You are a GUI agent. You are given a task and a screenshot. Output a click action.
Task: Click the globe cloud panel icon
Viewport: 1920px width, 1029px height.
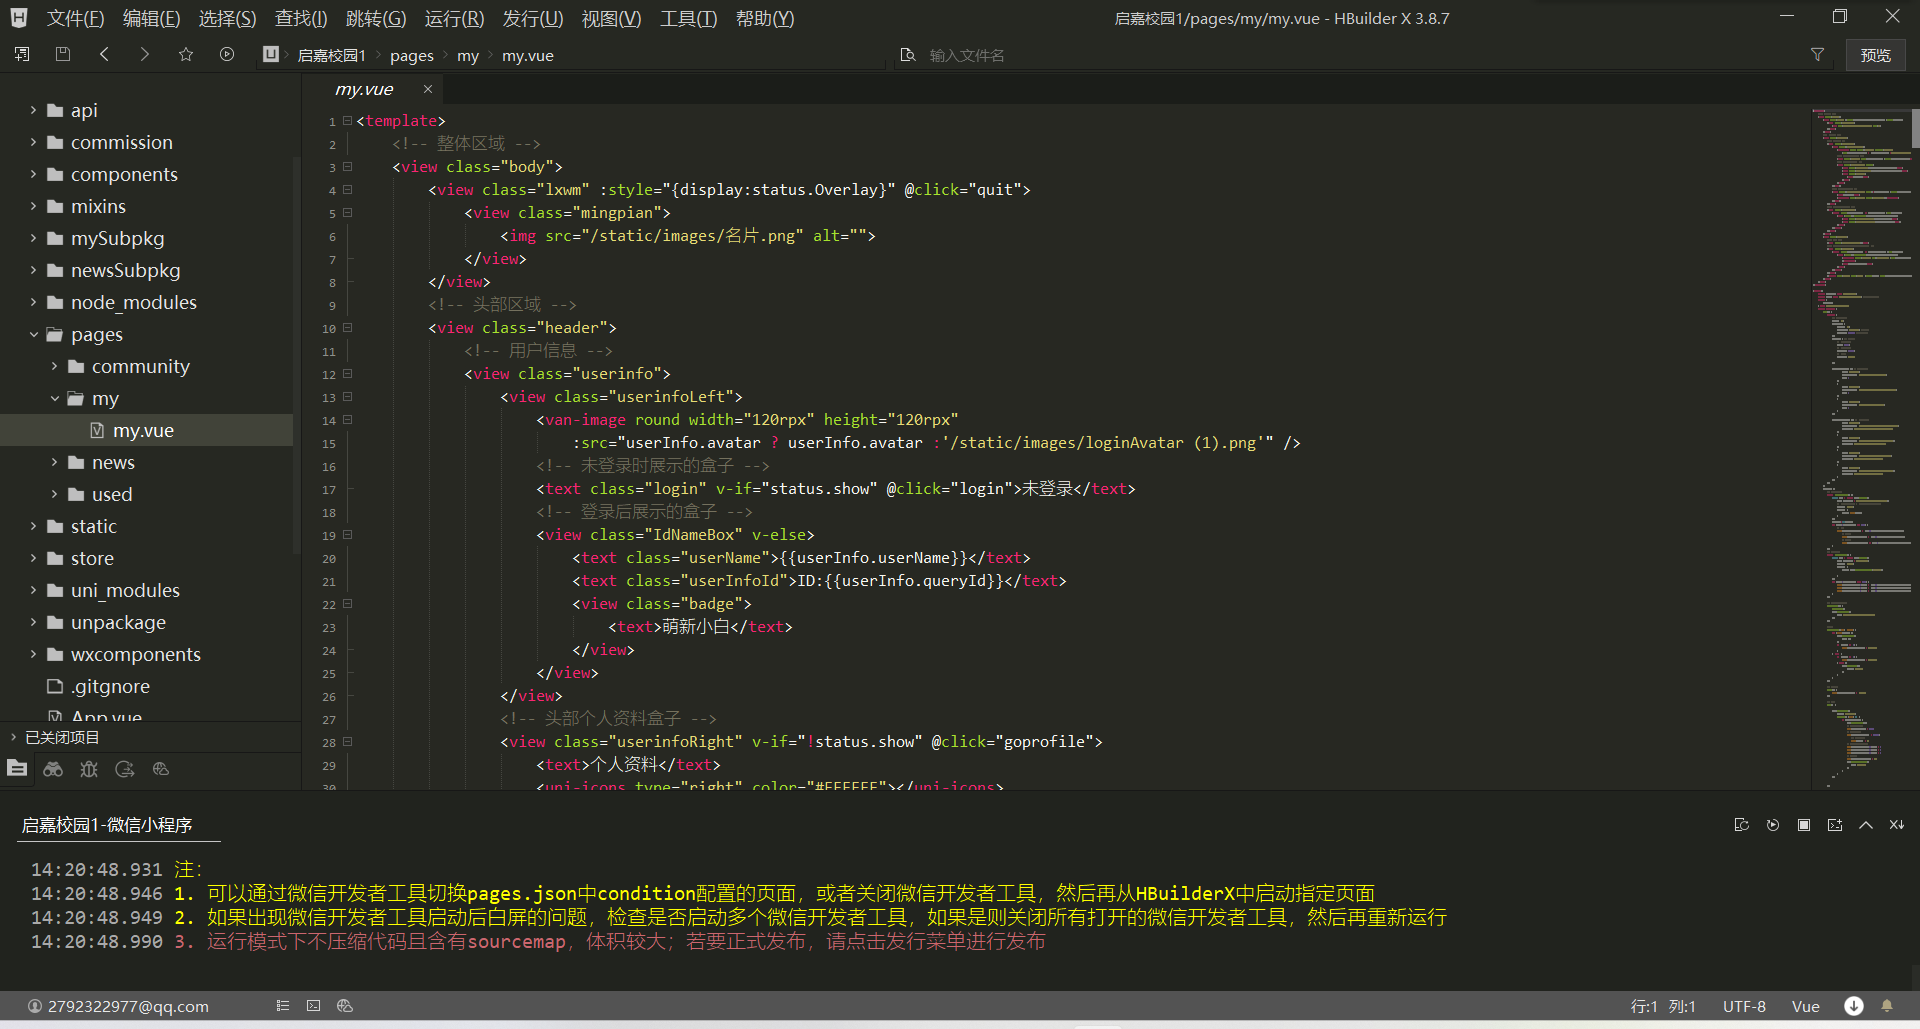coord(161,769)
